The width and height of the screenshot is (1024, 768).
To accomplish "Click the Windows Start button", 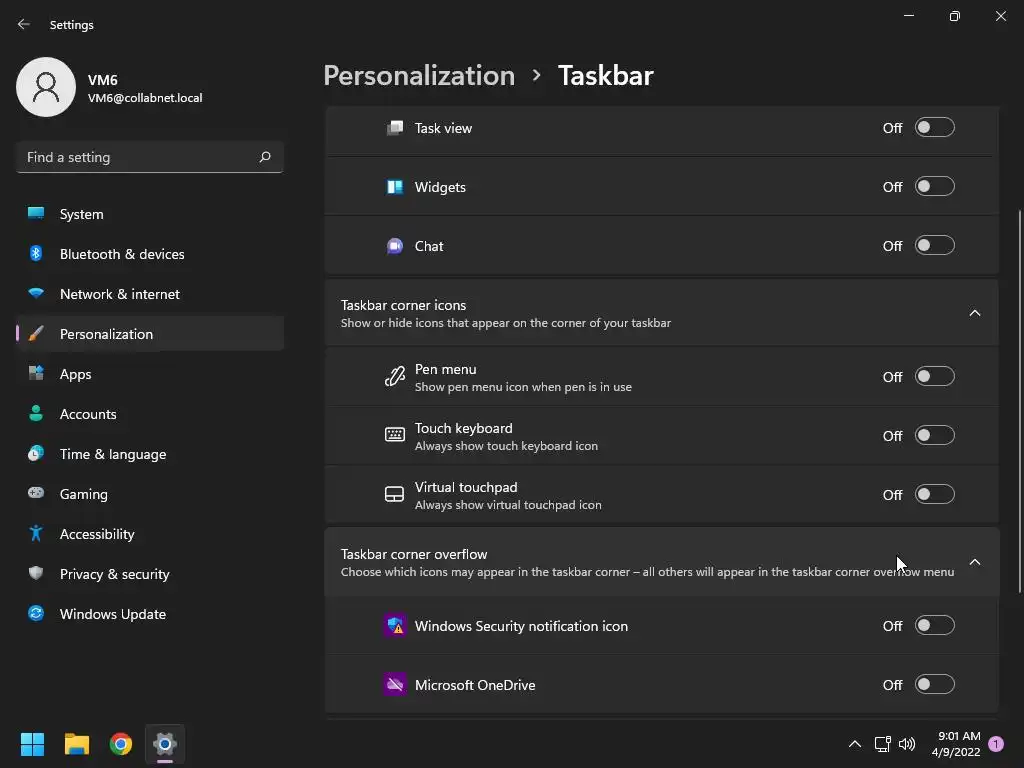I will (33, 744).
